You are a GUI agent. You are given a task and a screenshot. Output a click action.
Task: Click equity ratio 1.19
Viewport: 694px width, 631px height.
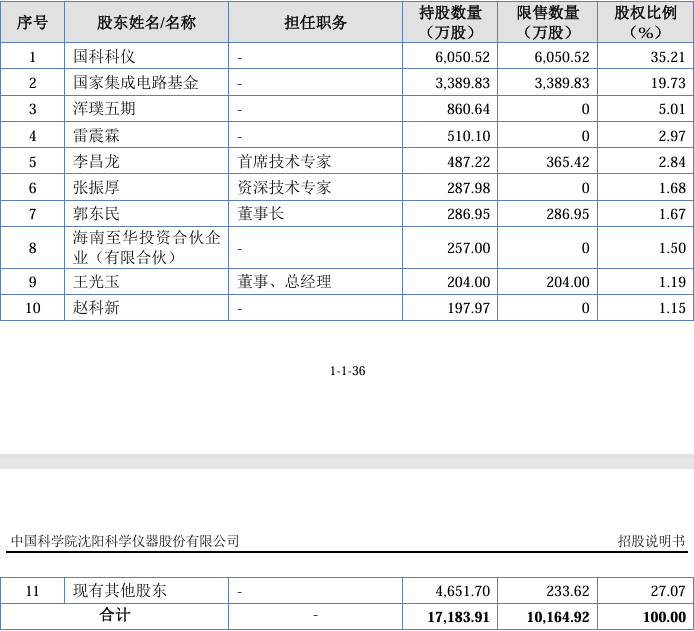tap(672, 282)
